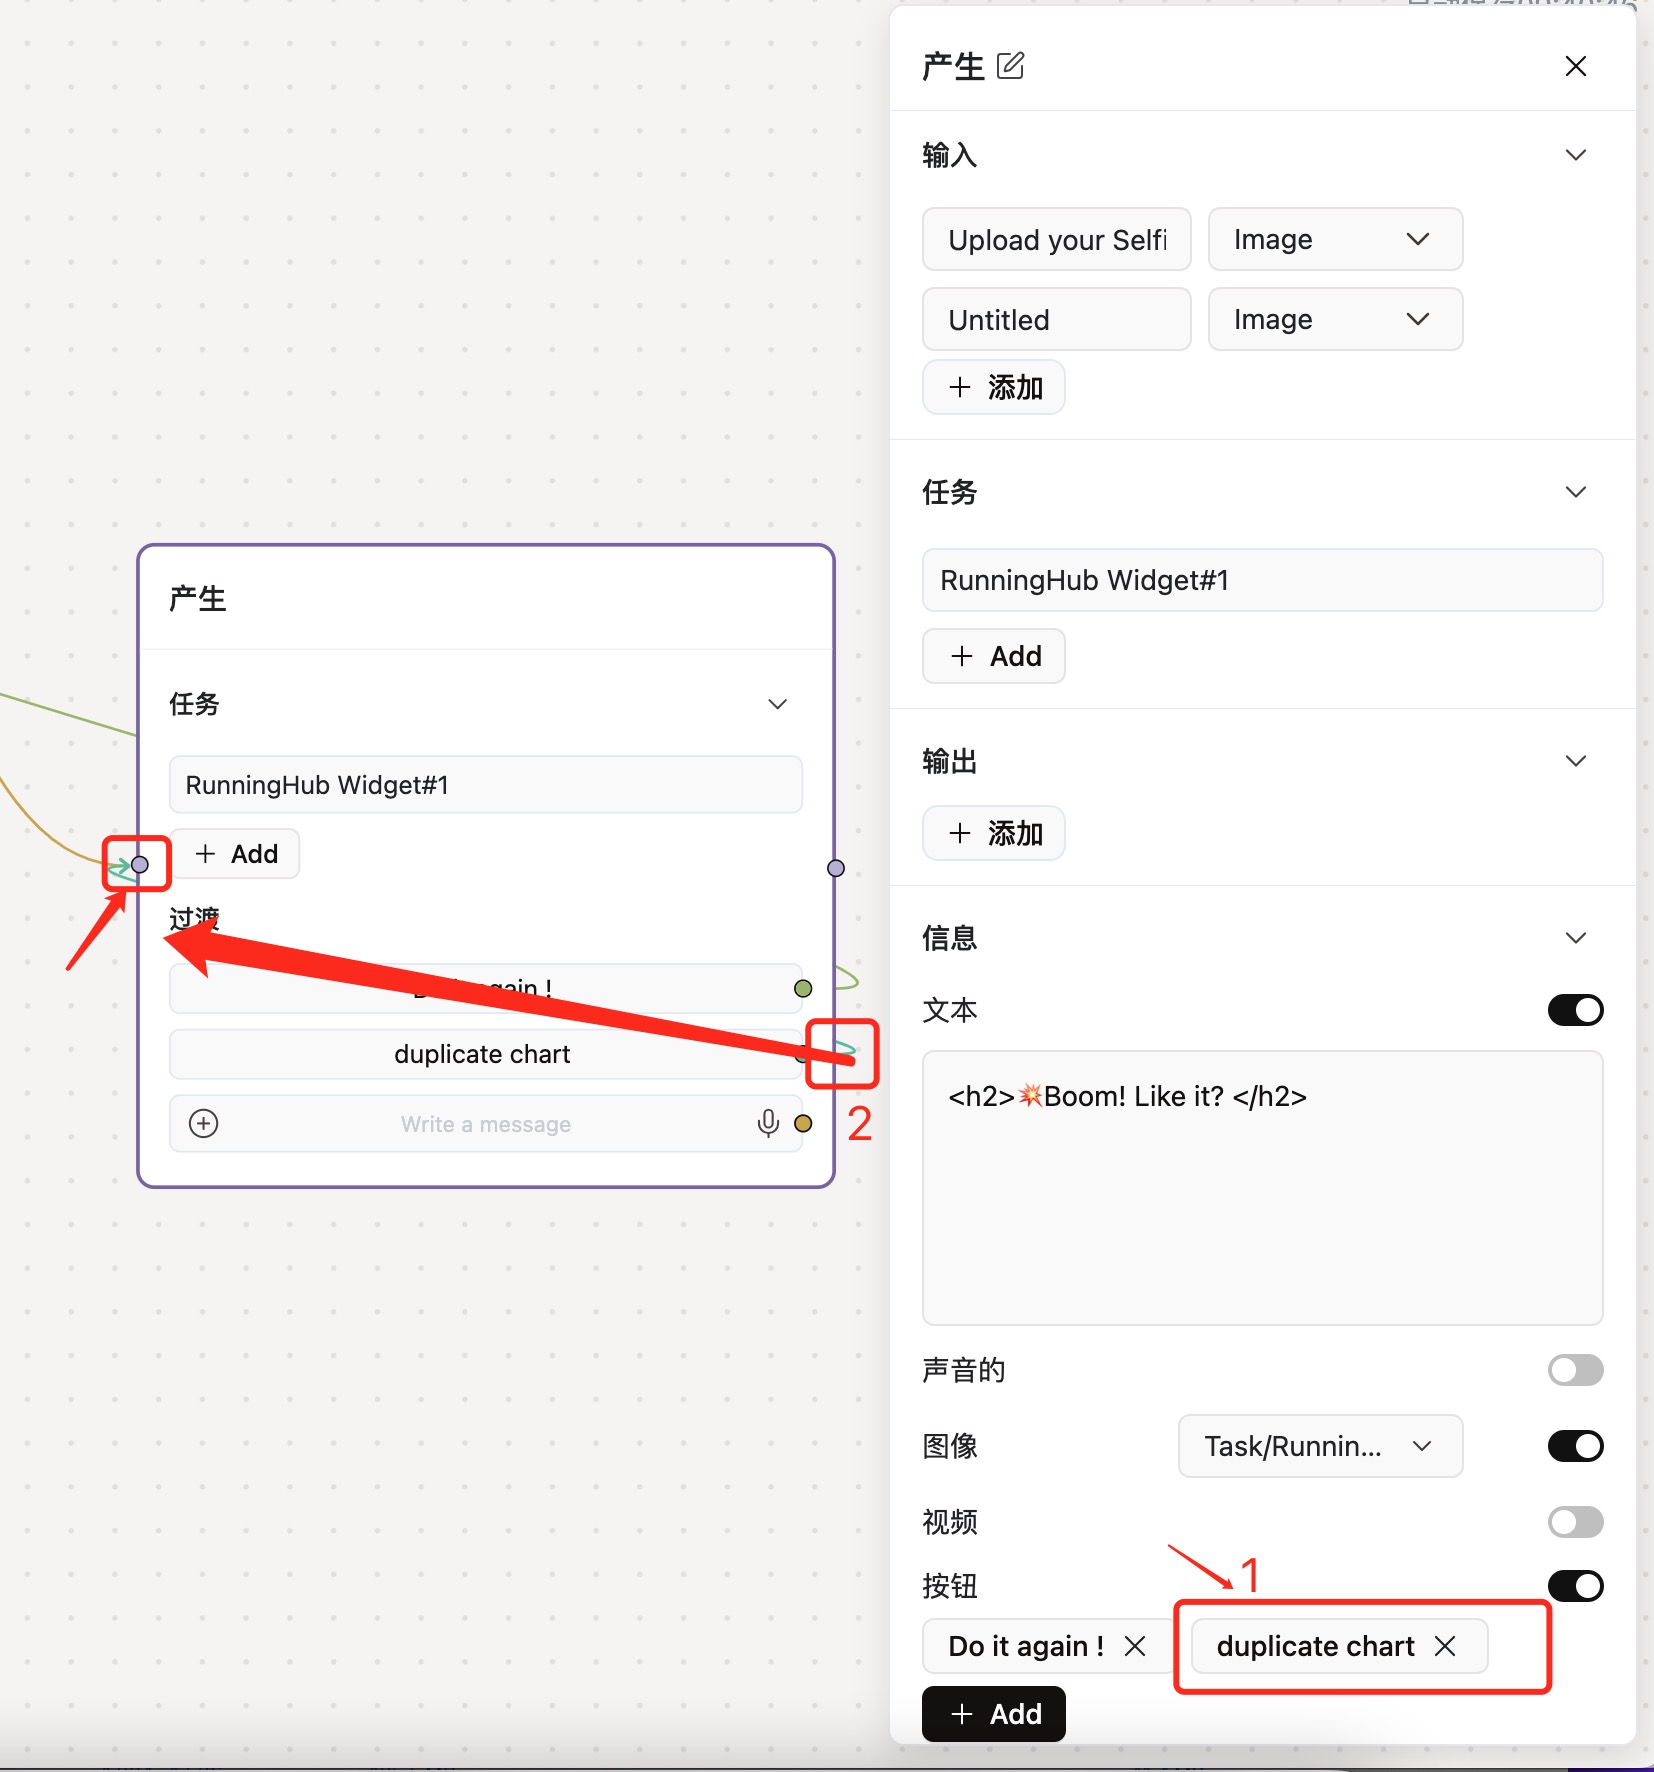Click the green port of Do it again transition
The width and height of the screenshot is (1654, 1772).
pos(802,989)
